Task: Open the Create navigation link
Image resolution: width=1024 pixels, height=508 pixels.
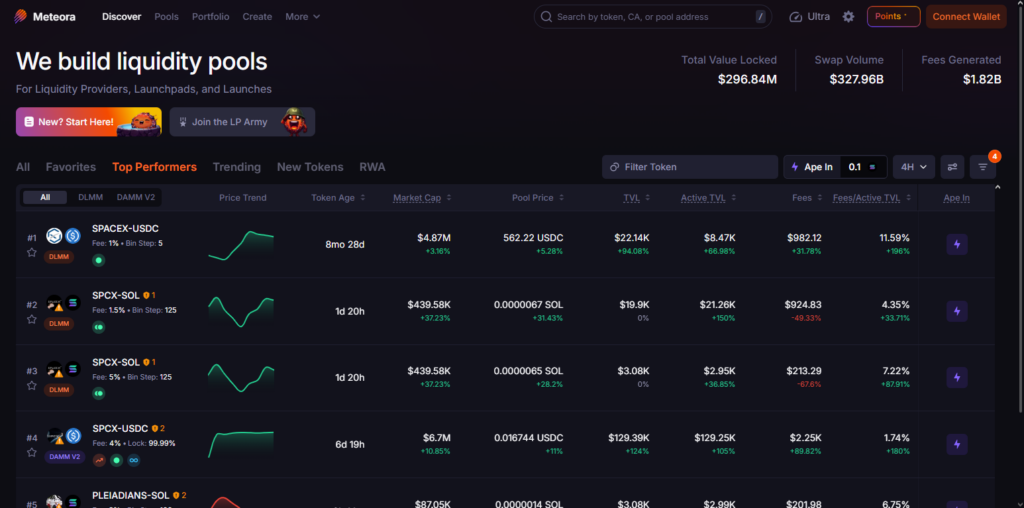Action: (257, 16)
